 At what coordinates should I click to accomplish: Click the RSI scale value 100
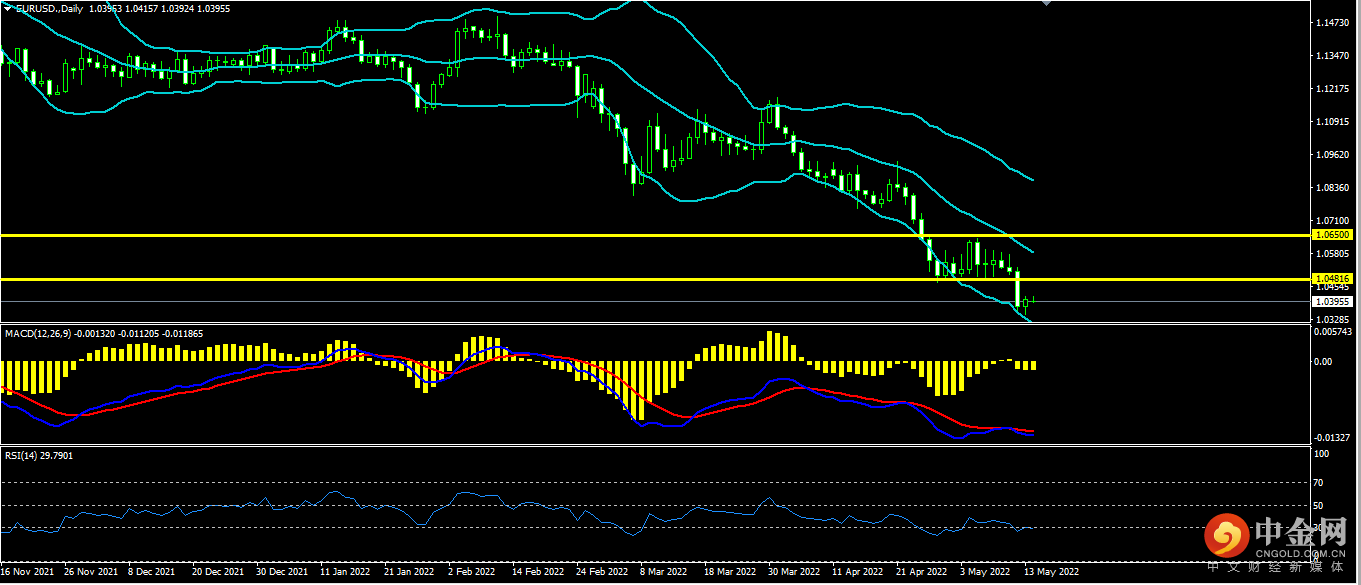coord(1321,454)
